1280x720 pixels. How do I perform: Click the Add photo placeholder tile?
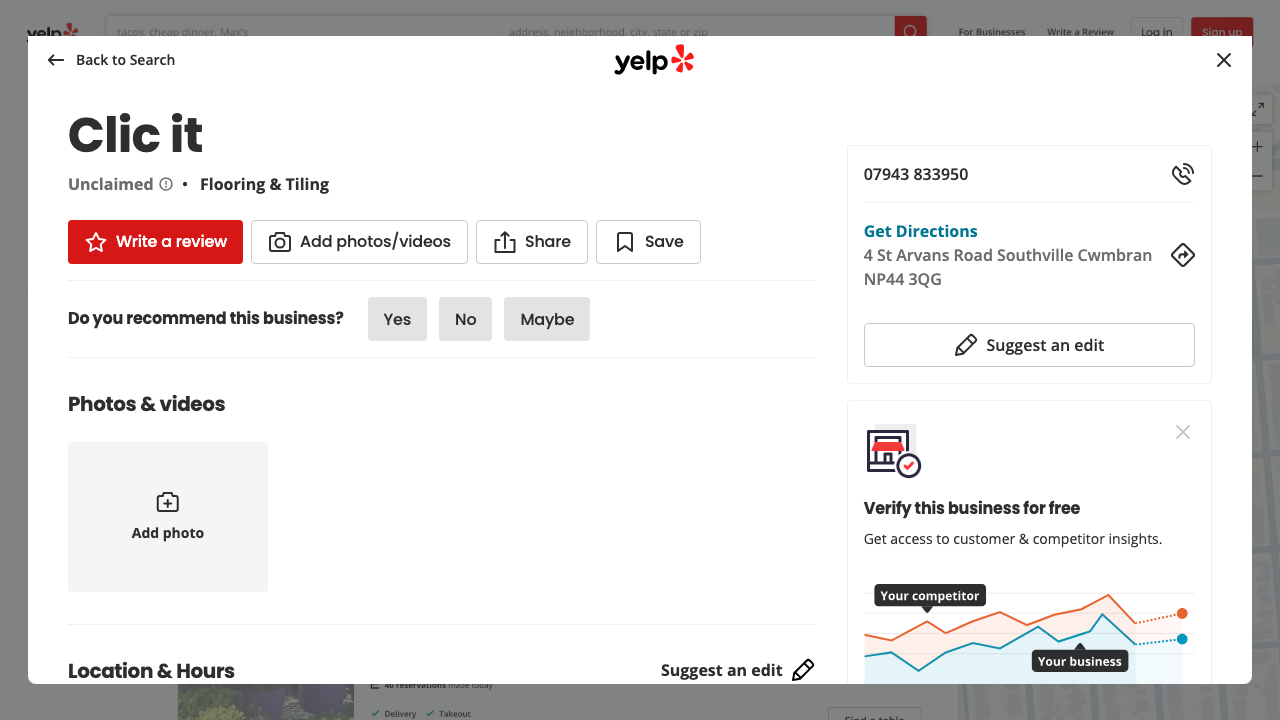point(167,516)
